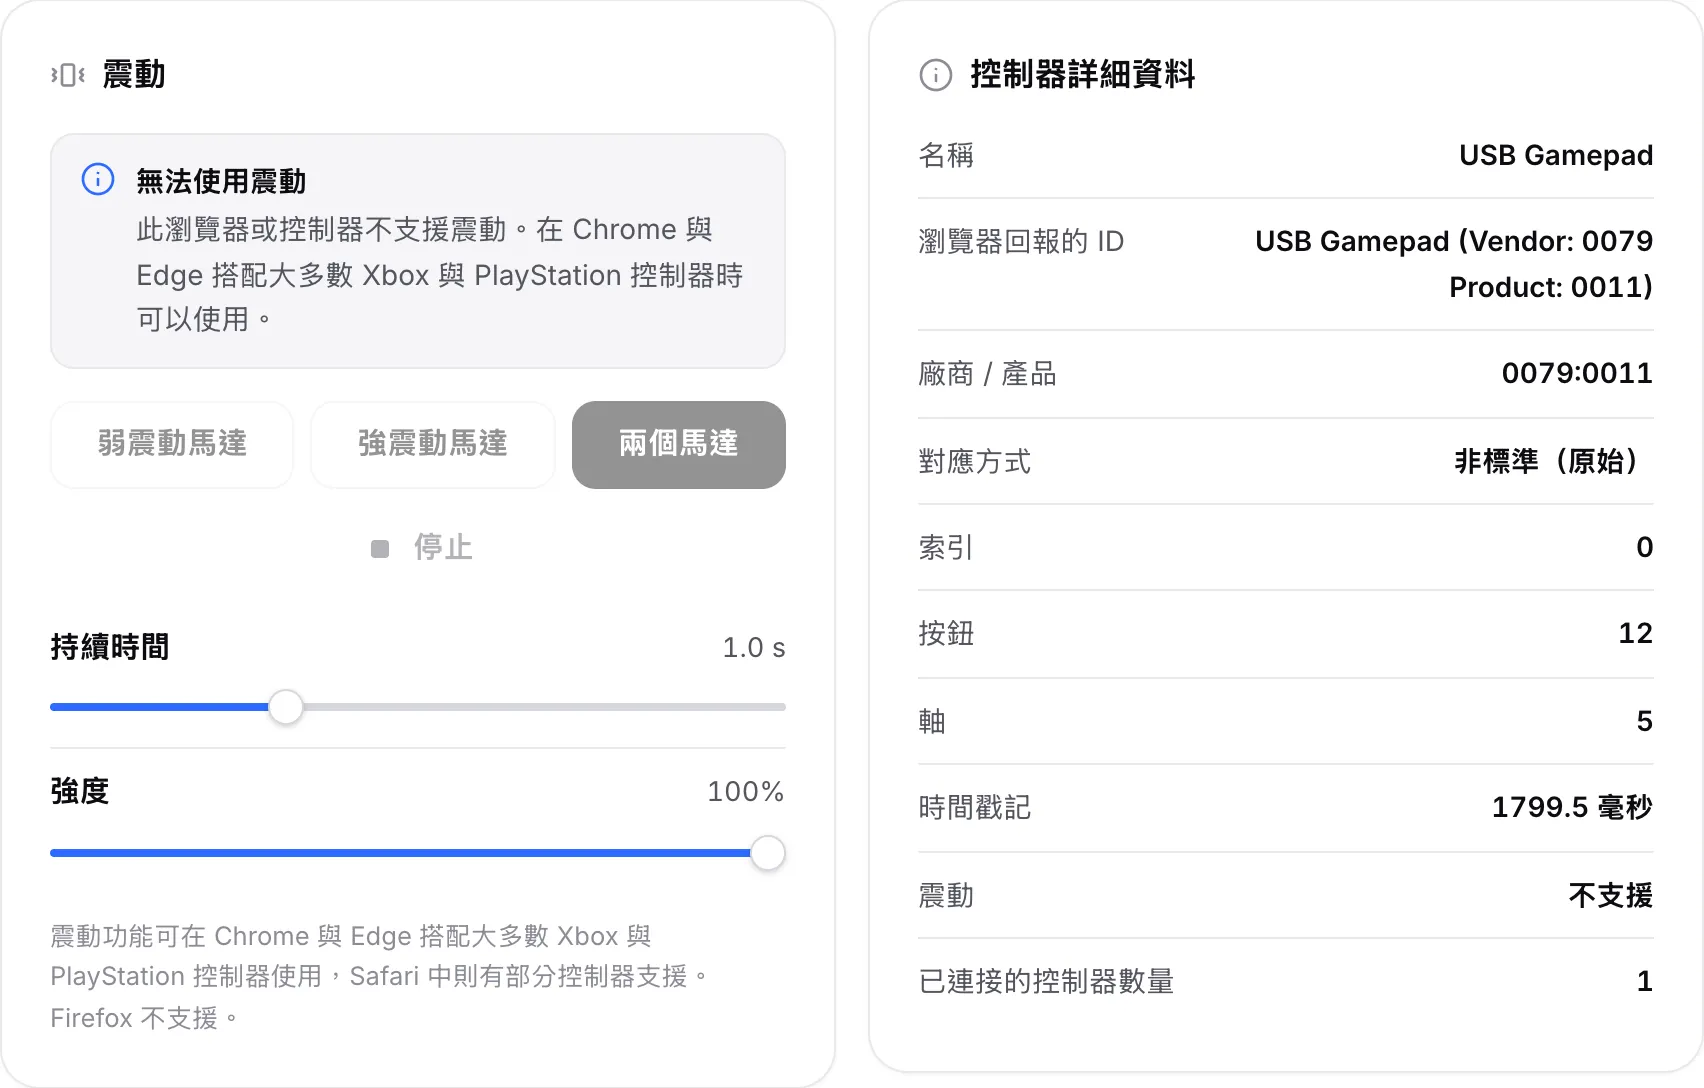
Task: Click the 強度 slider handle
Action: 768,853
